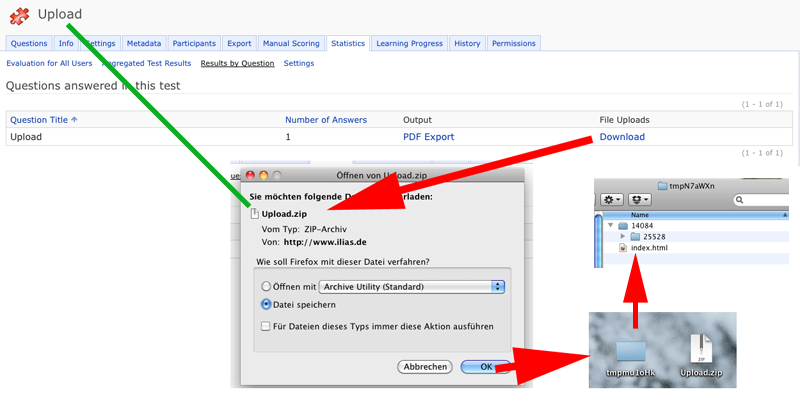
Task: Open the Questions tab
Action: [29, 43]
